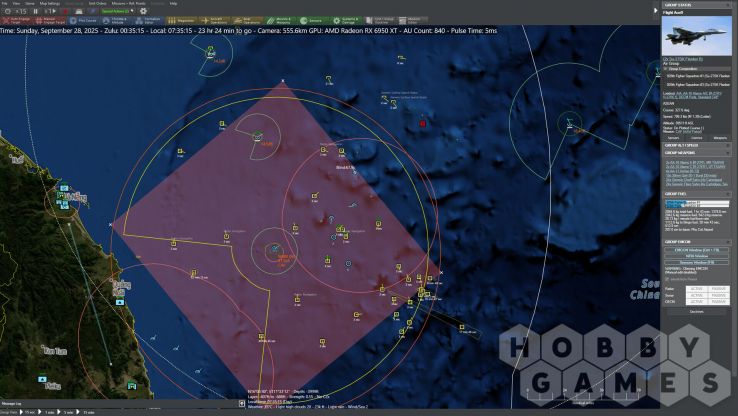Set Sonar to PASSIVE

[719, 295]
